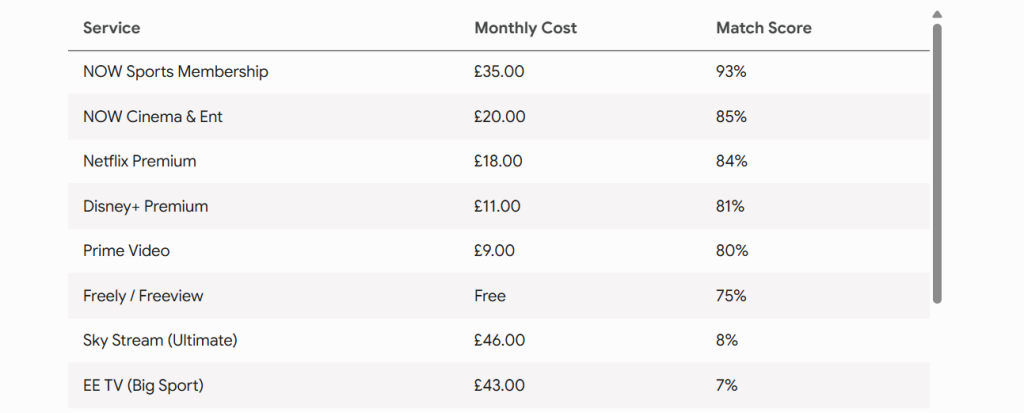Click the vertical scrollbar thumb
Screen dimensions: 1024x413
937,164
